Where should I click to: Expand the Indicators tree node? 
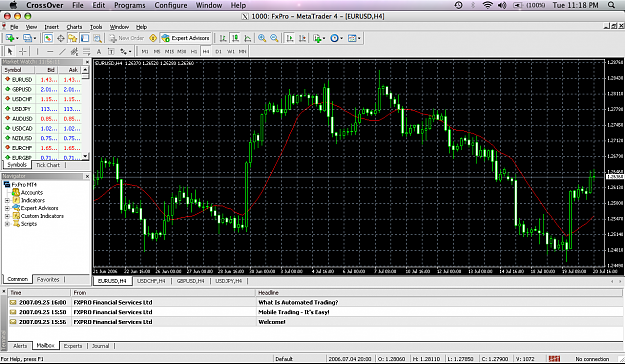tap(7, 201)
